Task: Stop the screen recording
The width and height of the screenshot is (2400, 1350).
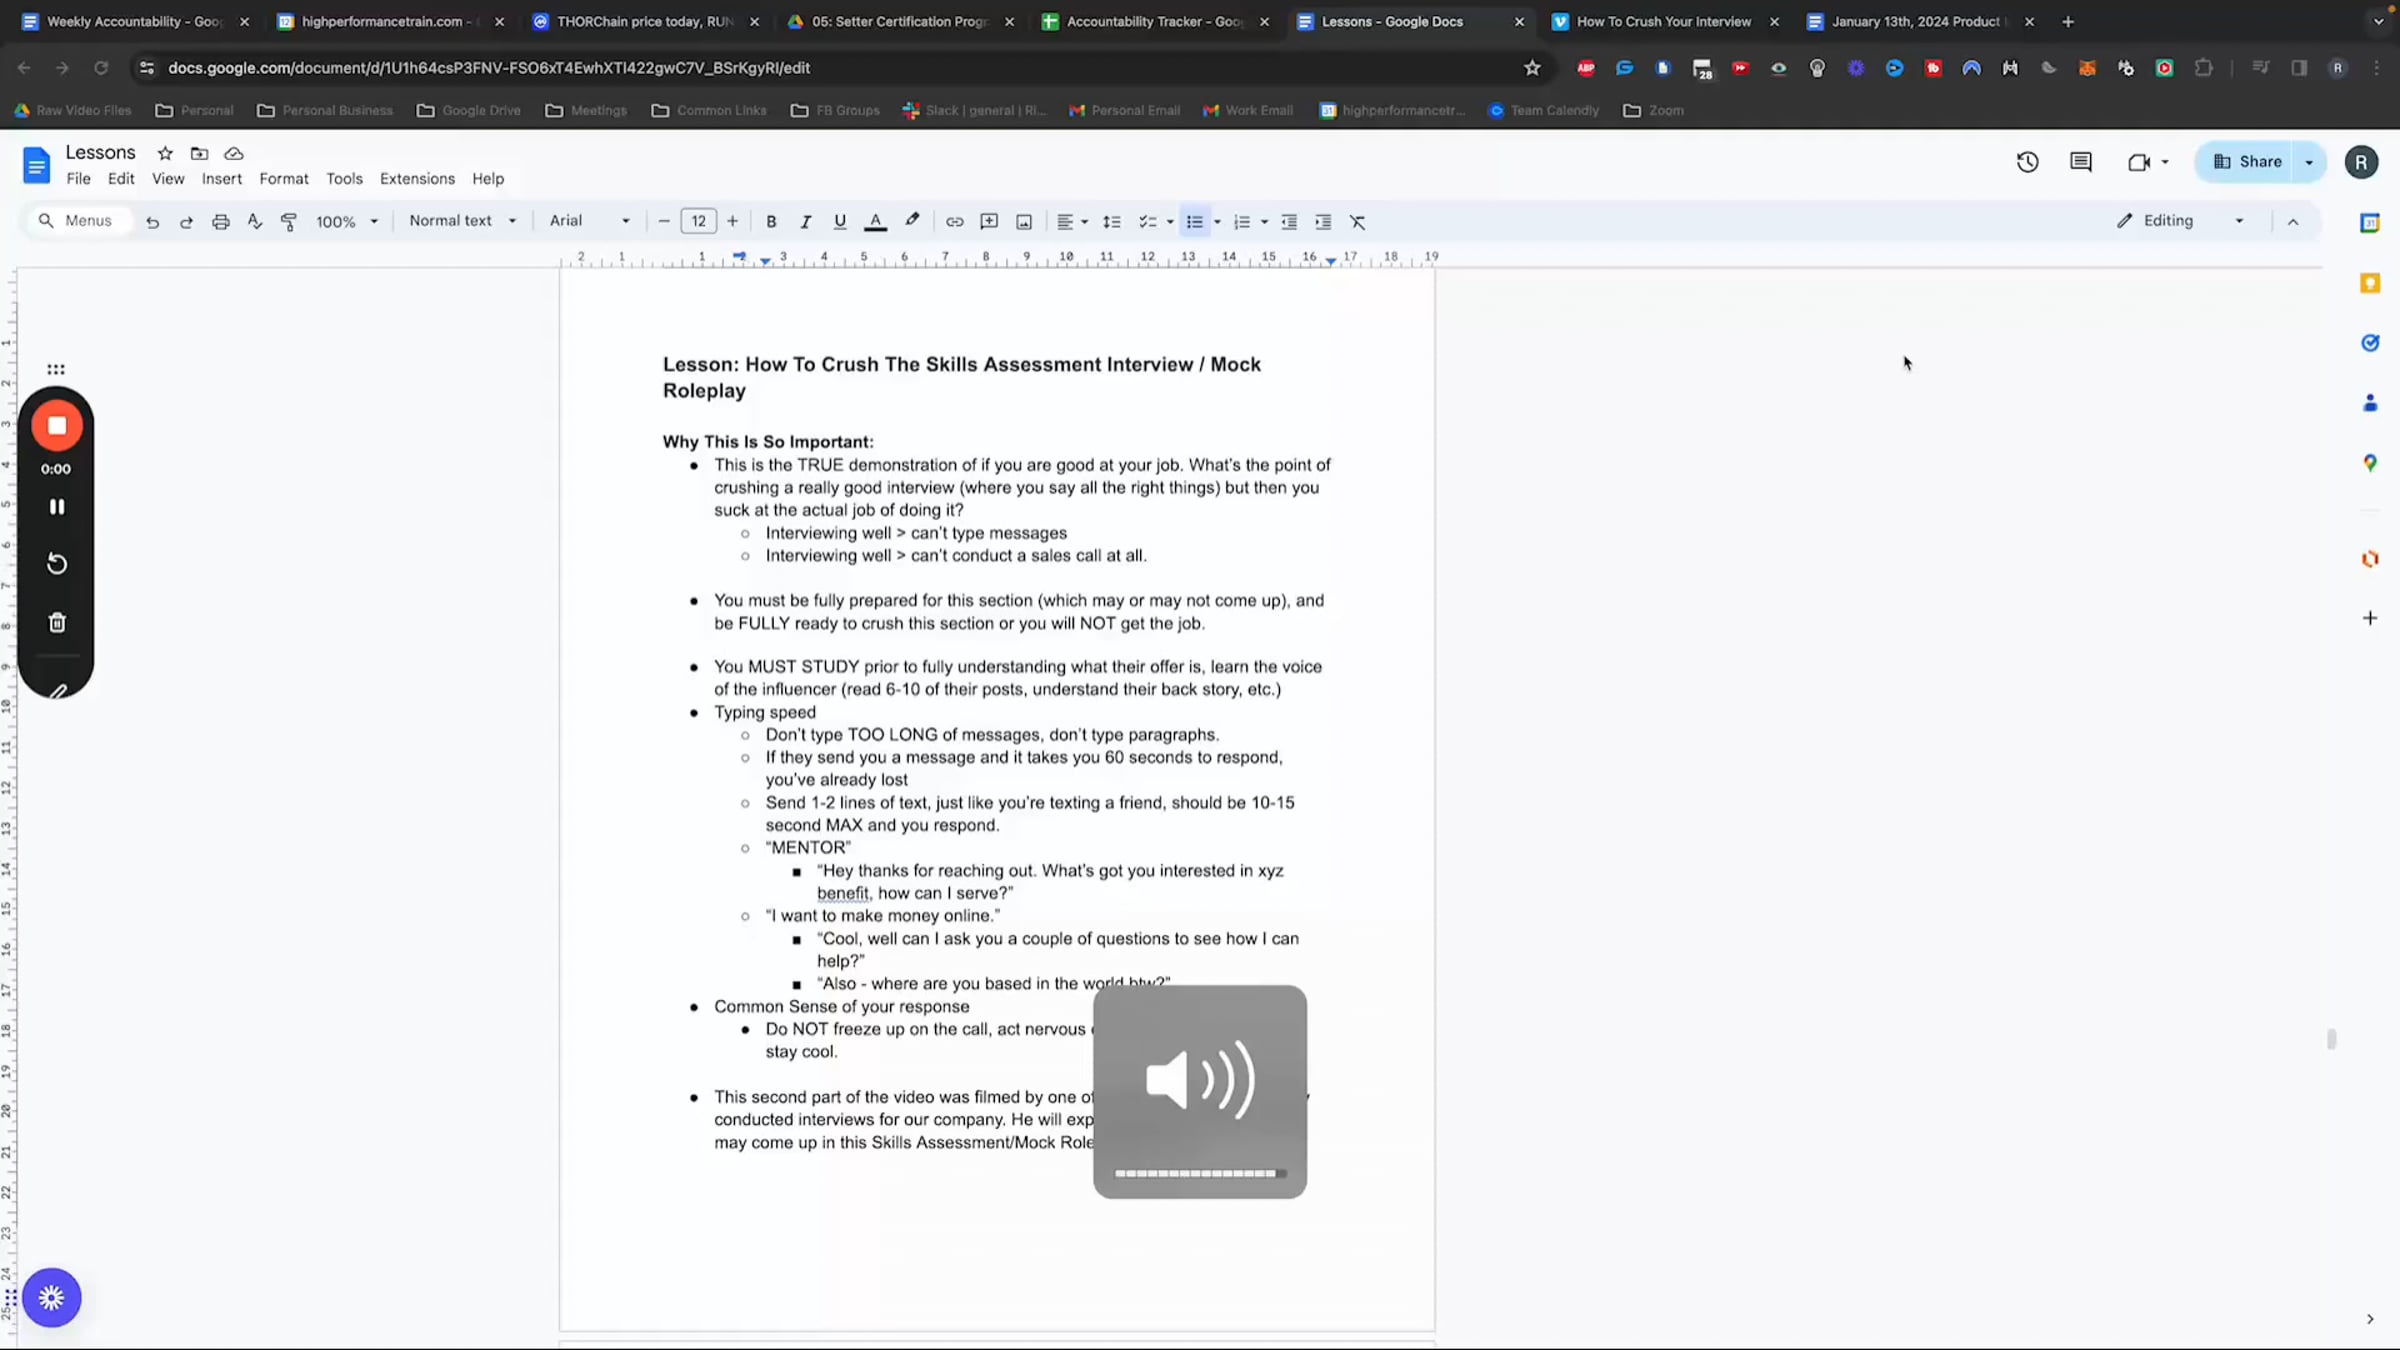Action: pyautogui.click(x=57, y=426)
